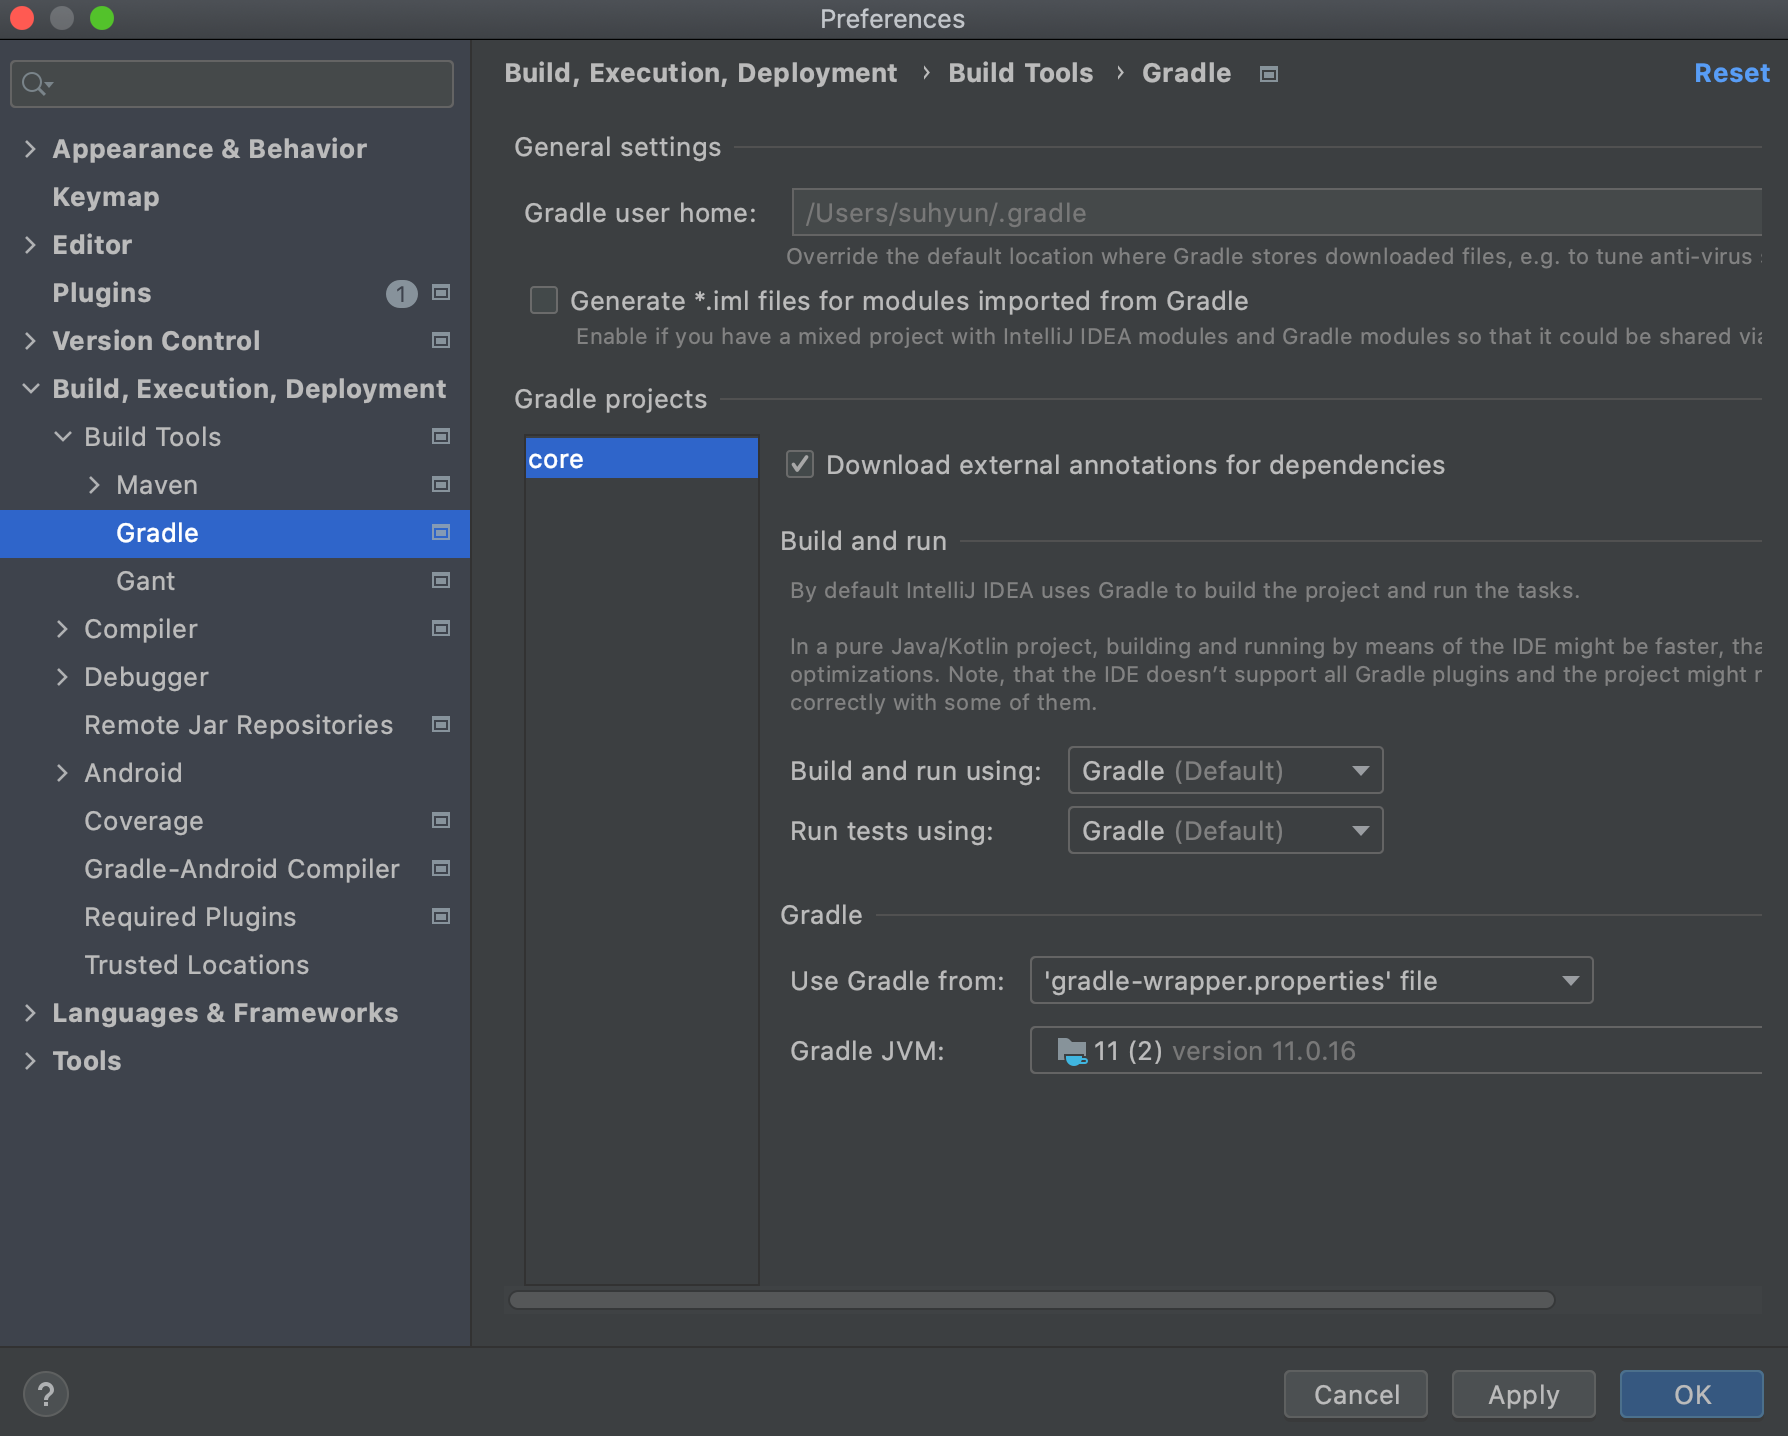Open help with the question mark button
1788x1436 pixels.
point(46,1394)
